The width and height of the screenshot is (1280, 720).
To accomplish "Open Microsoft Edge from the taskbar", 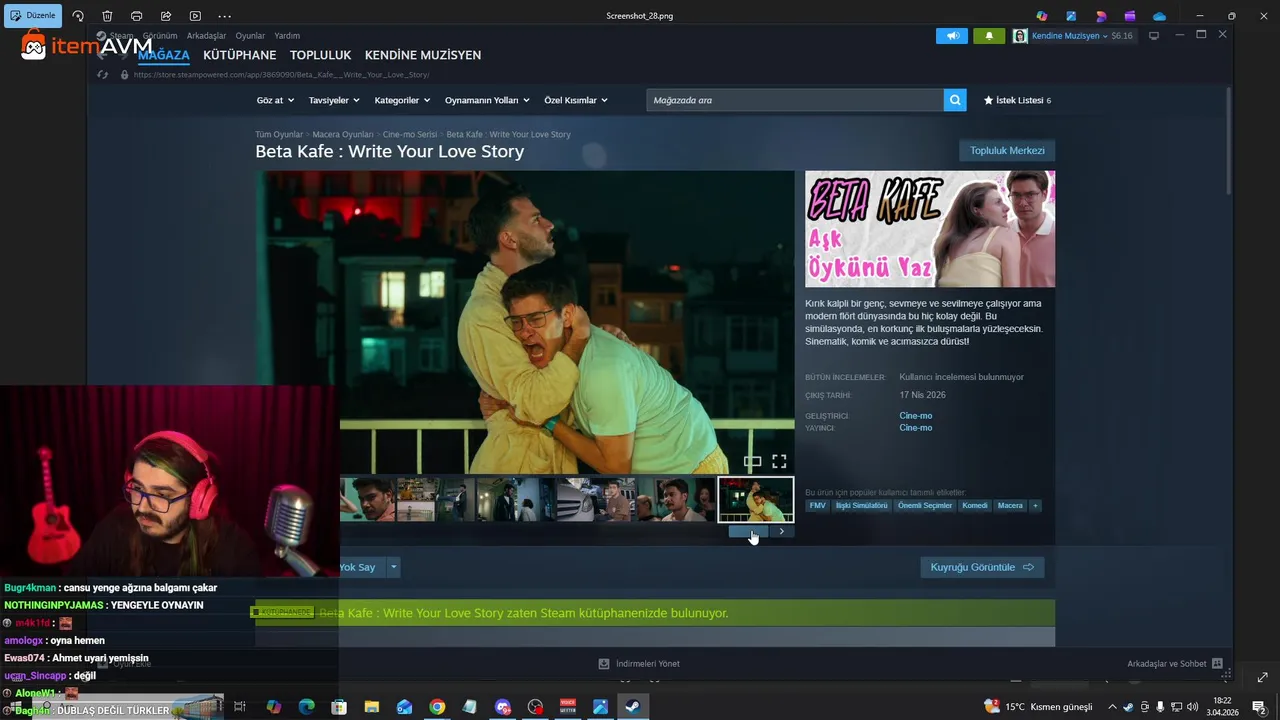I will tap(307, 707).
